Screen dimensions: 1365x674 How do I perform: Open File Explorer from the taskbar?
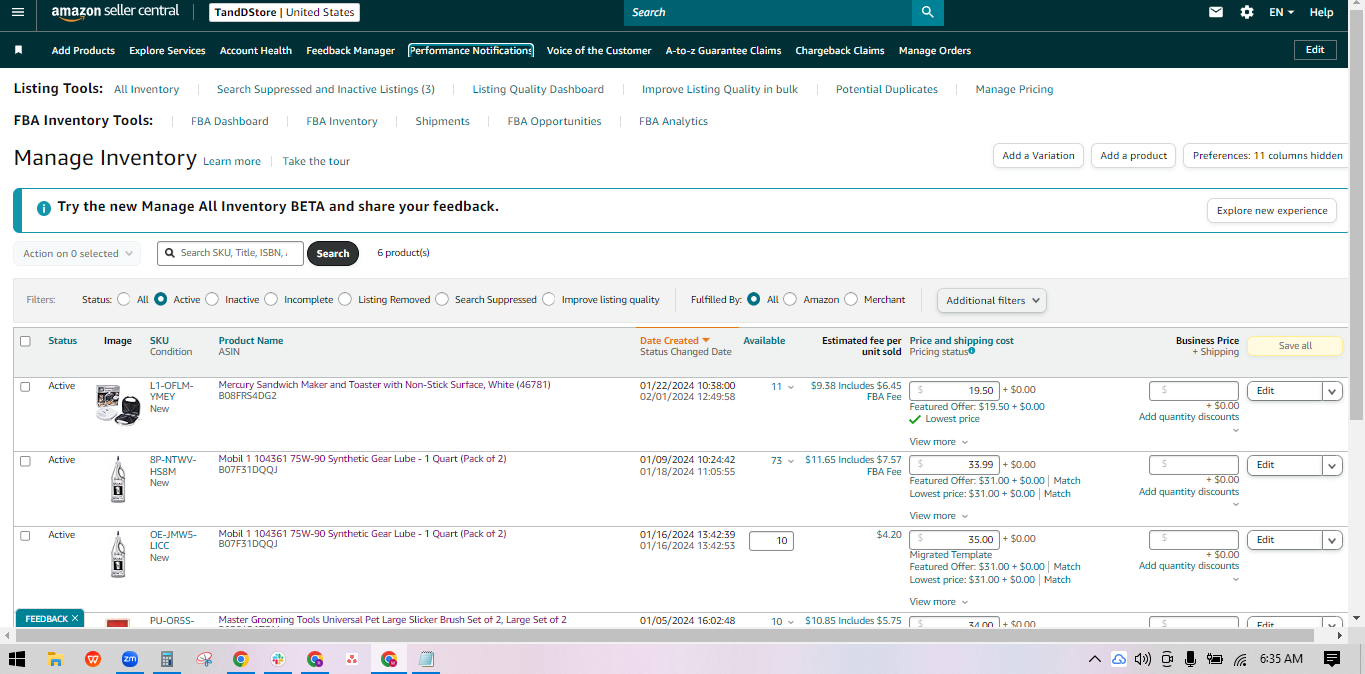(55, 659)
